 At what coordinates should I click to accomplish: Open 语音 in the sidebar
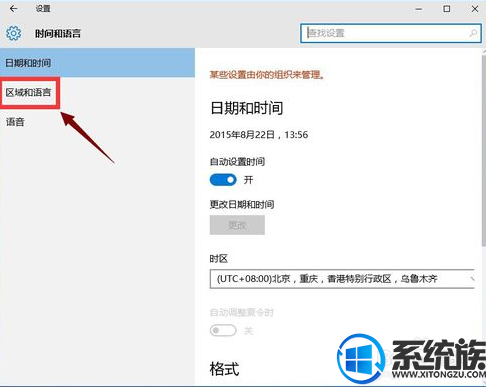click(x=15, y=122)
